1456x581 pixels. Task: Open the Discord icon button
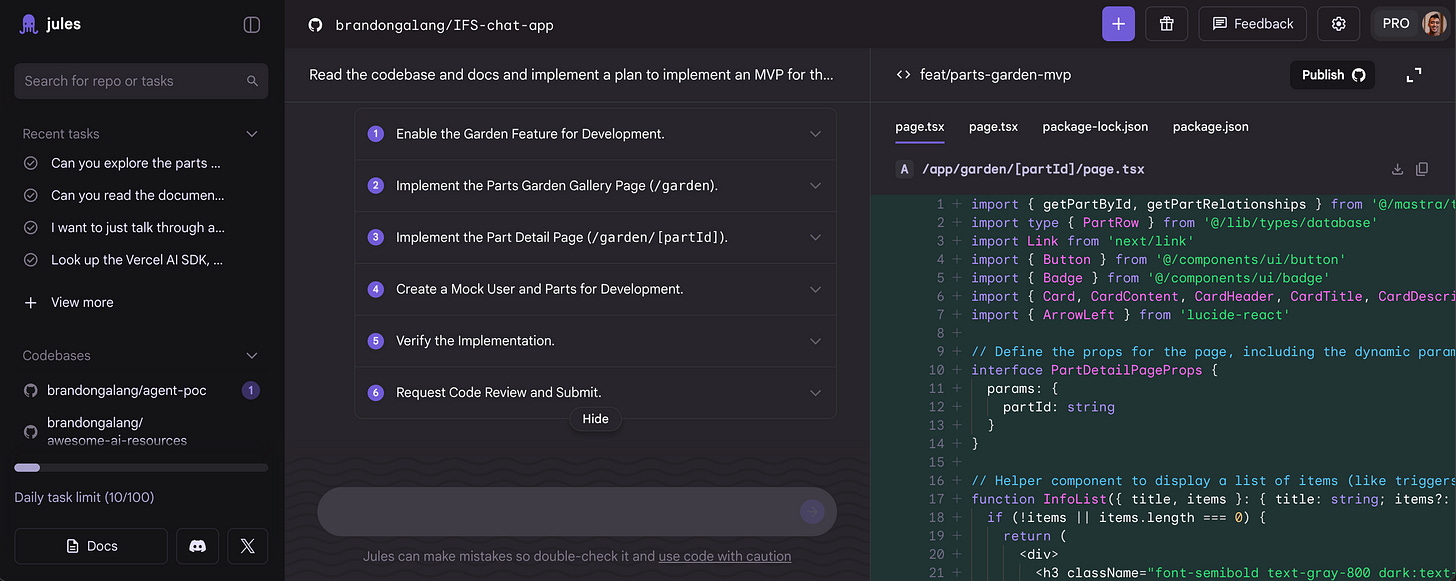[x=197, y=546]
